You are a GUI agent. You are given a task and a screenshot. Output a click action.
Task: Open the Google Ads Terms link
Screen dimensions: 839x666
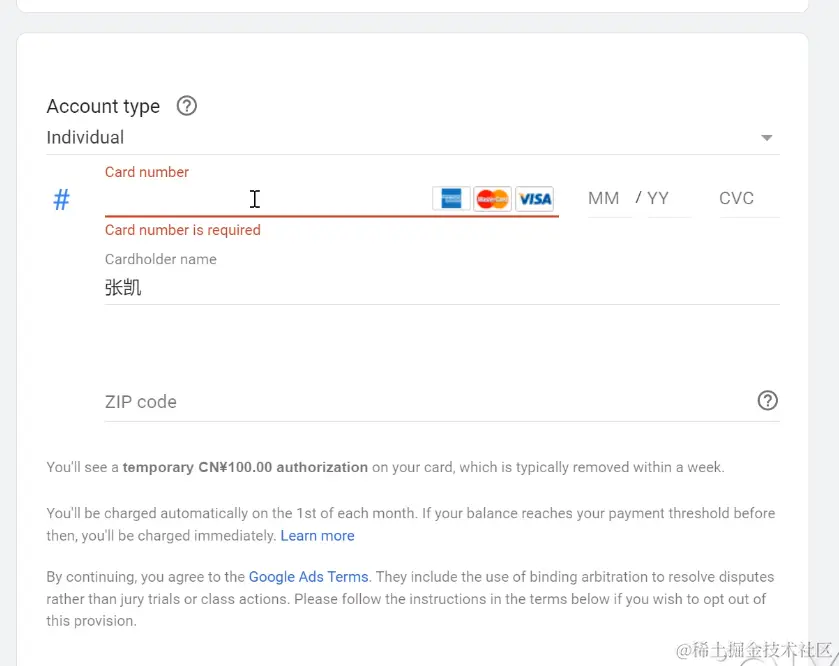(x=309, y=577)
